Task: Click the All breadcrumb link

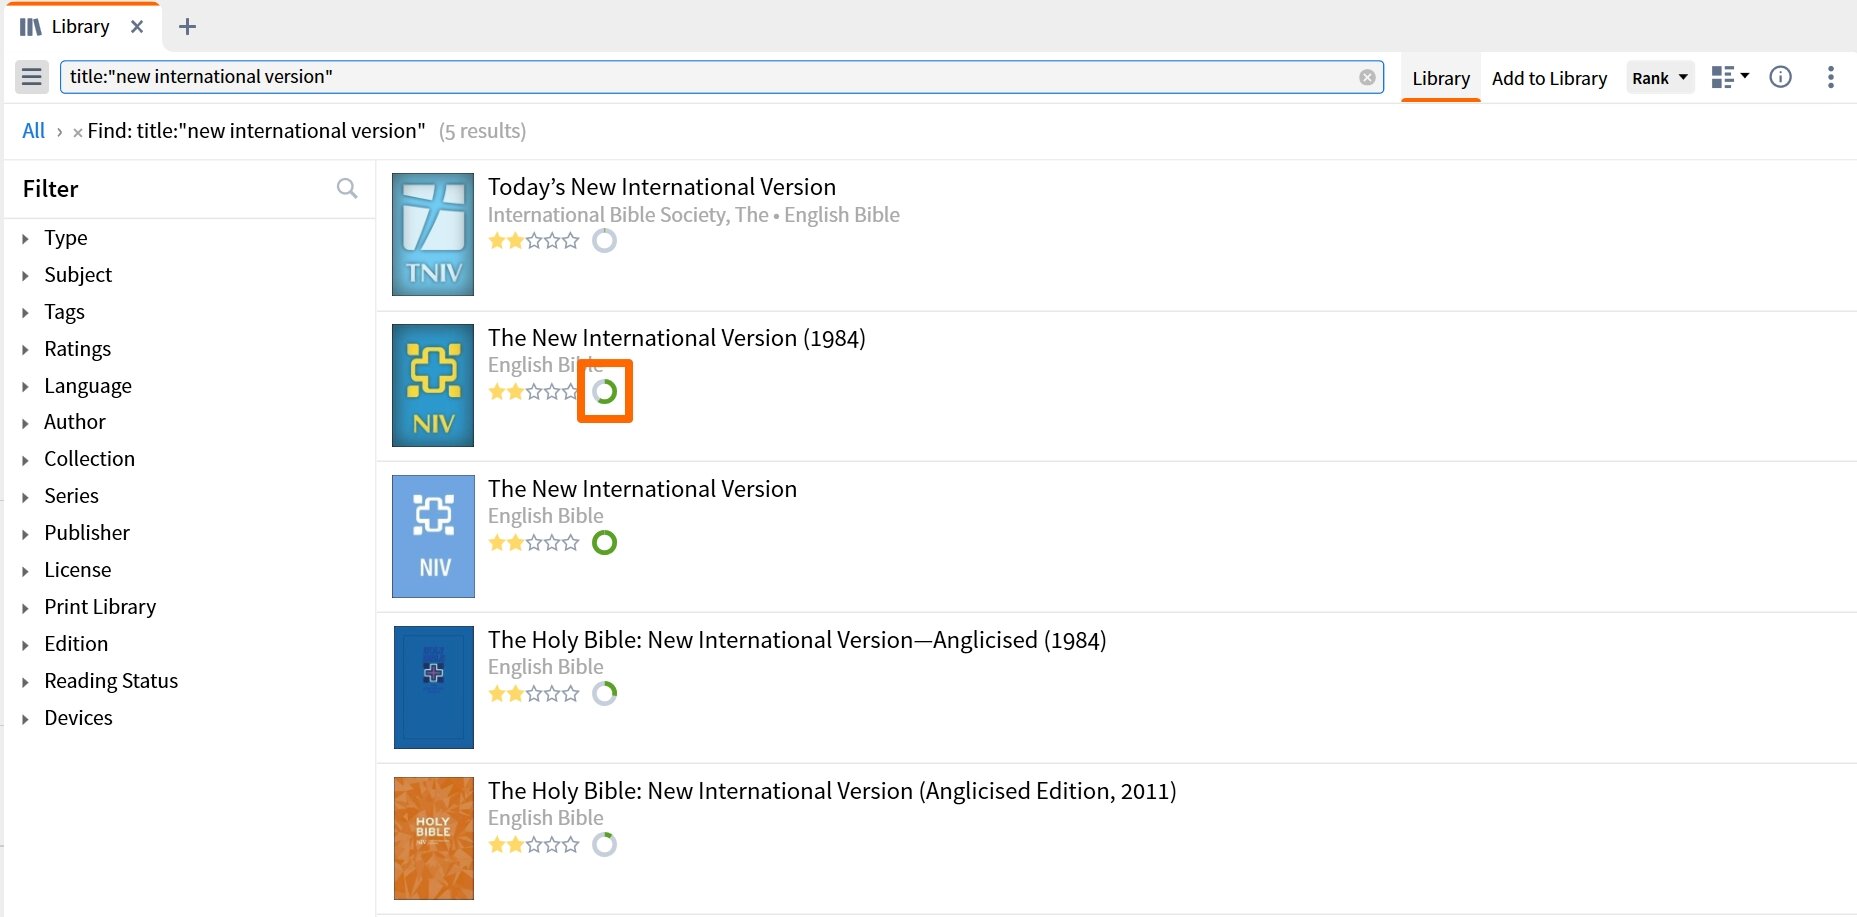Action: point(33,131)
